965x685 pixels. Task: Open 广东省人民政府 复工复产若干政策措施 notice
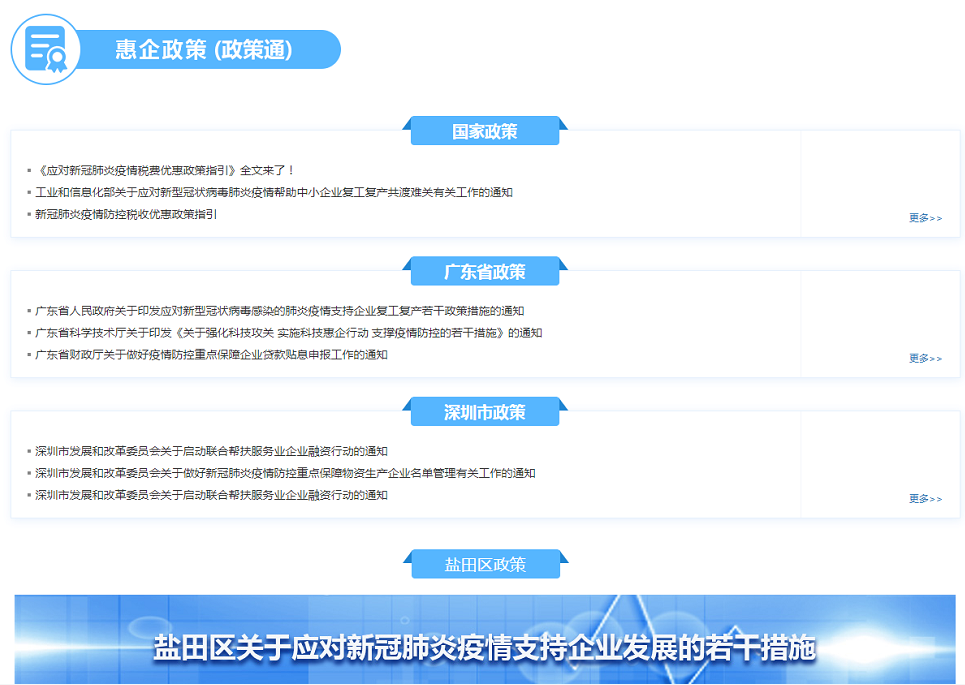pyautogui.click(x=279, y=311)
